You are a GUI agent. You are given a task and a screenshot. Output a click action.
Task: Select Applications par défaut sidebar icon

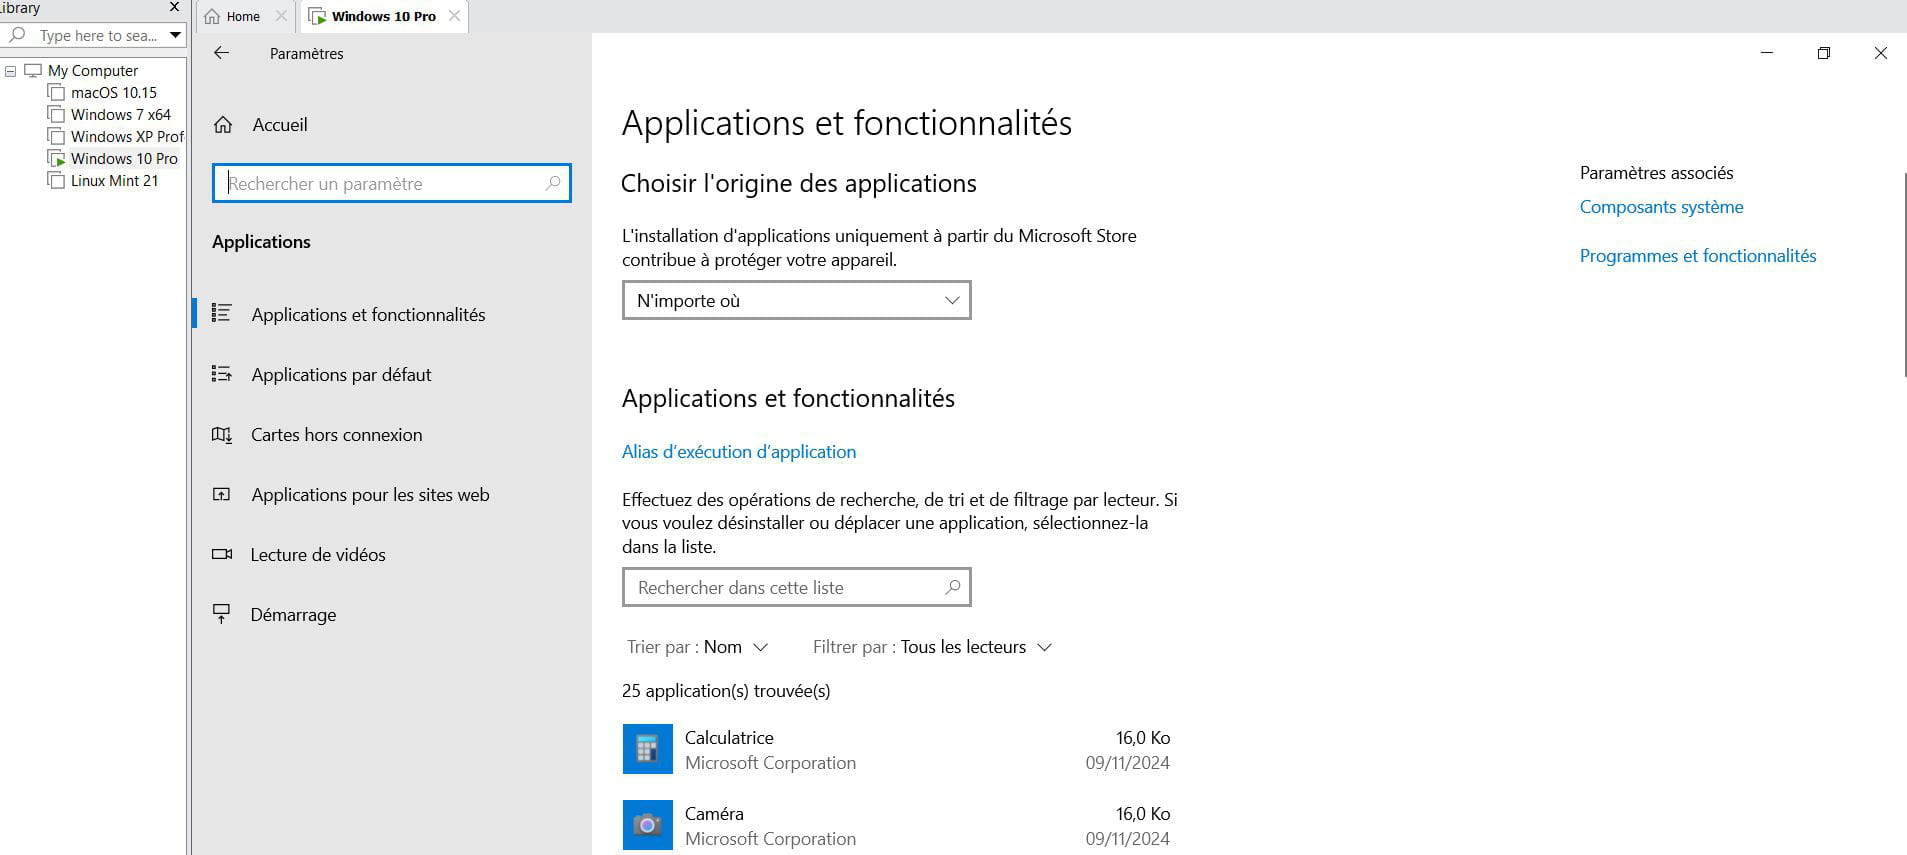[x=222, y=374]
